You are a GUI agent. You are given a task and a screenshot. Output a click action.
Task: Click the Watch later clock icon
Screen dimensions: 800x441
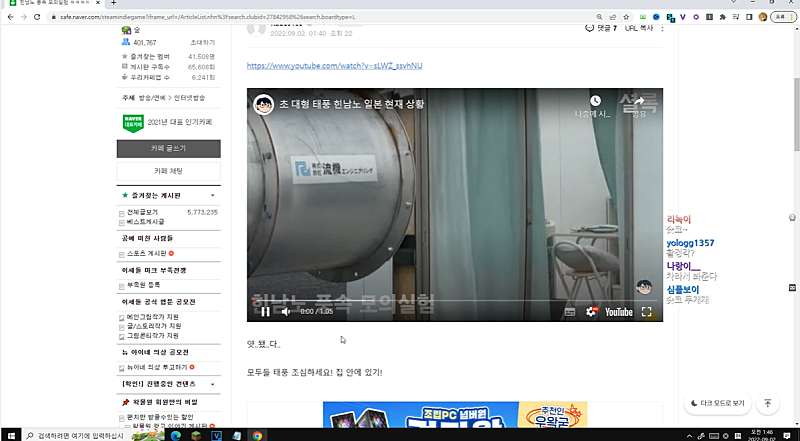(595, 101)
